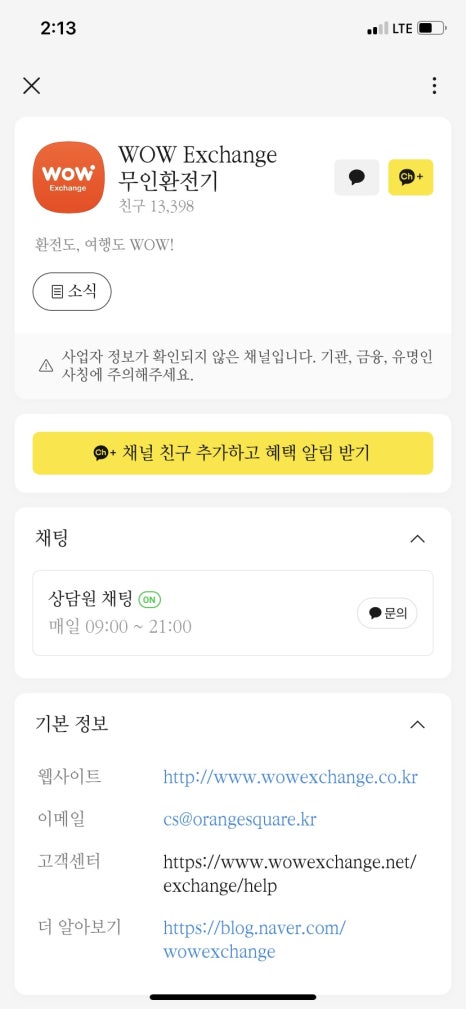Collapse the 채팅 section chevron

pos(418,539)
